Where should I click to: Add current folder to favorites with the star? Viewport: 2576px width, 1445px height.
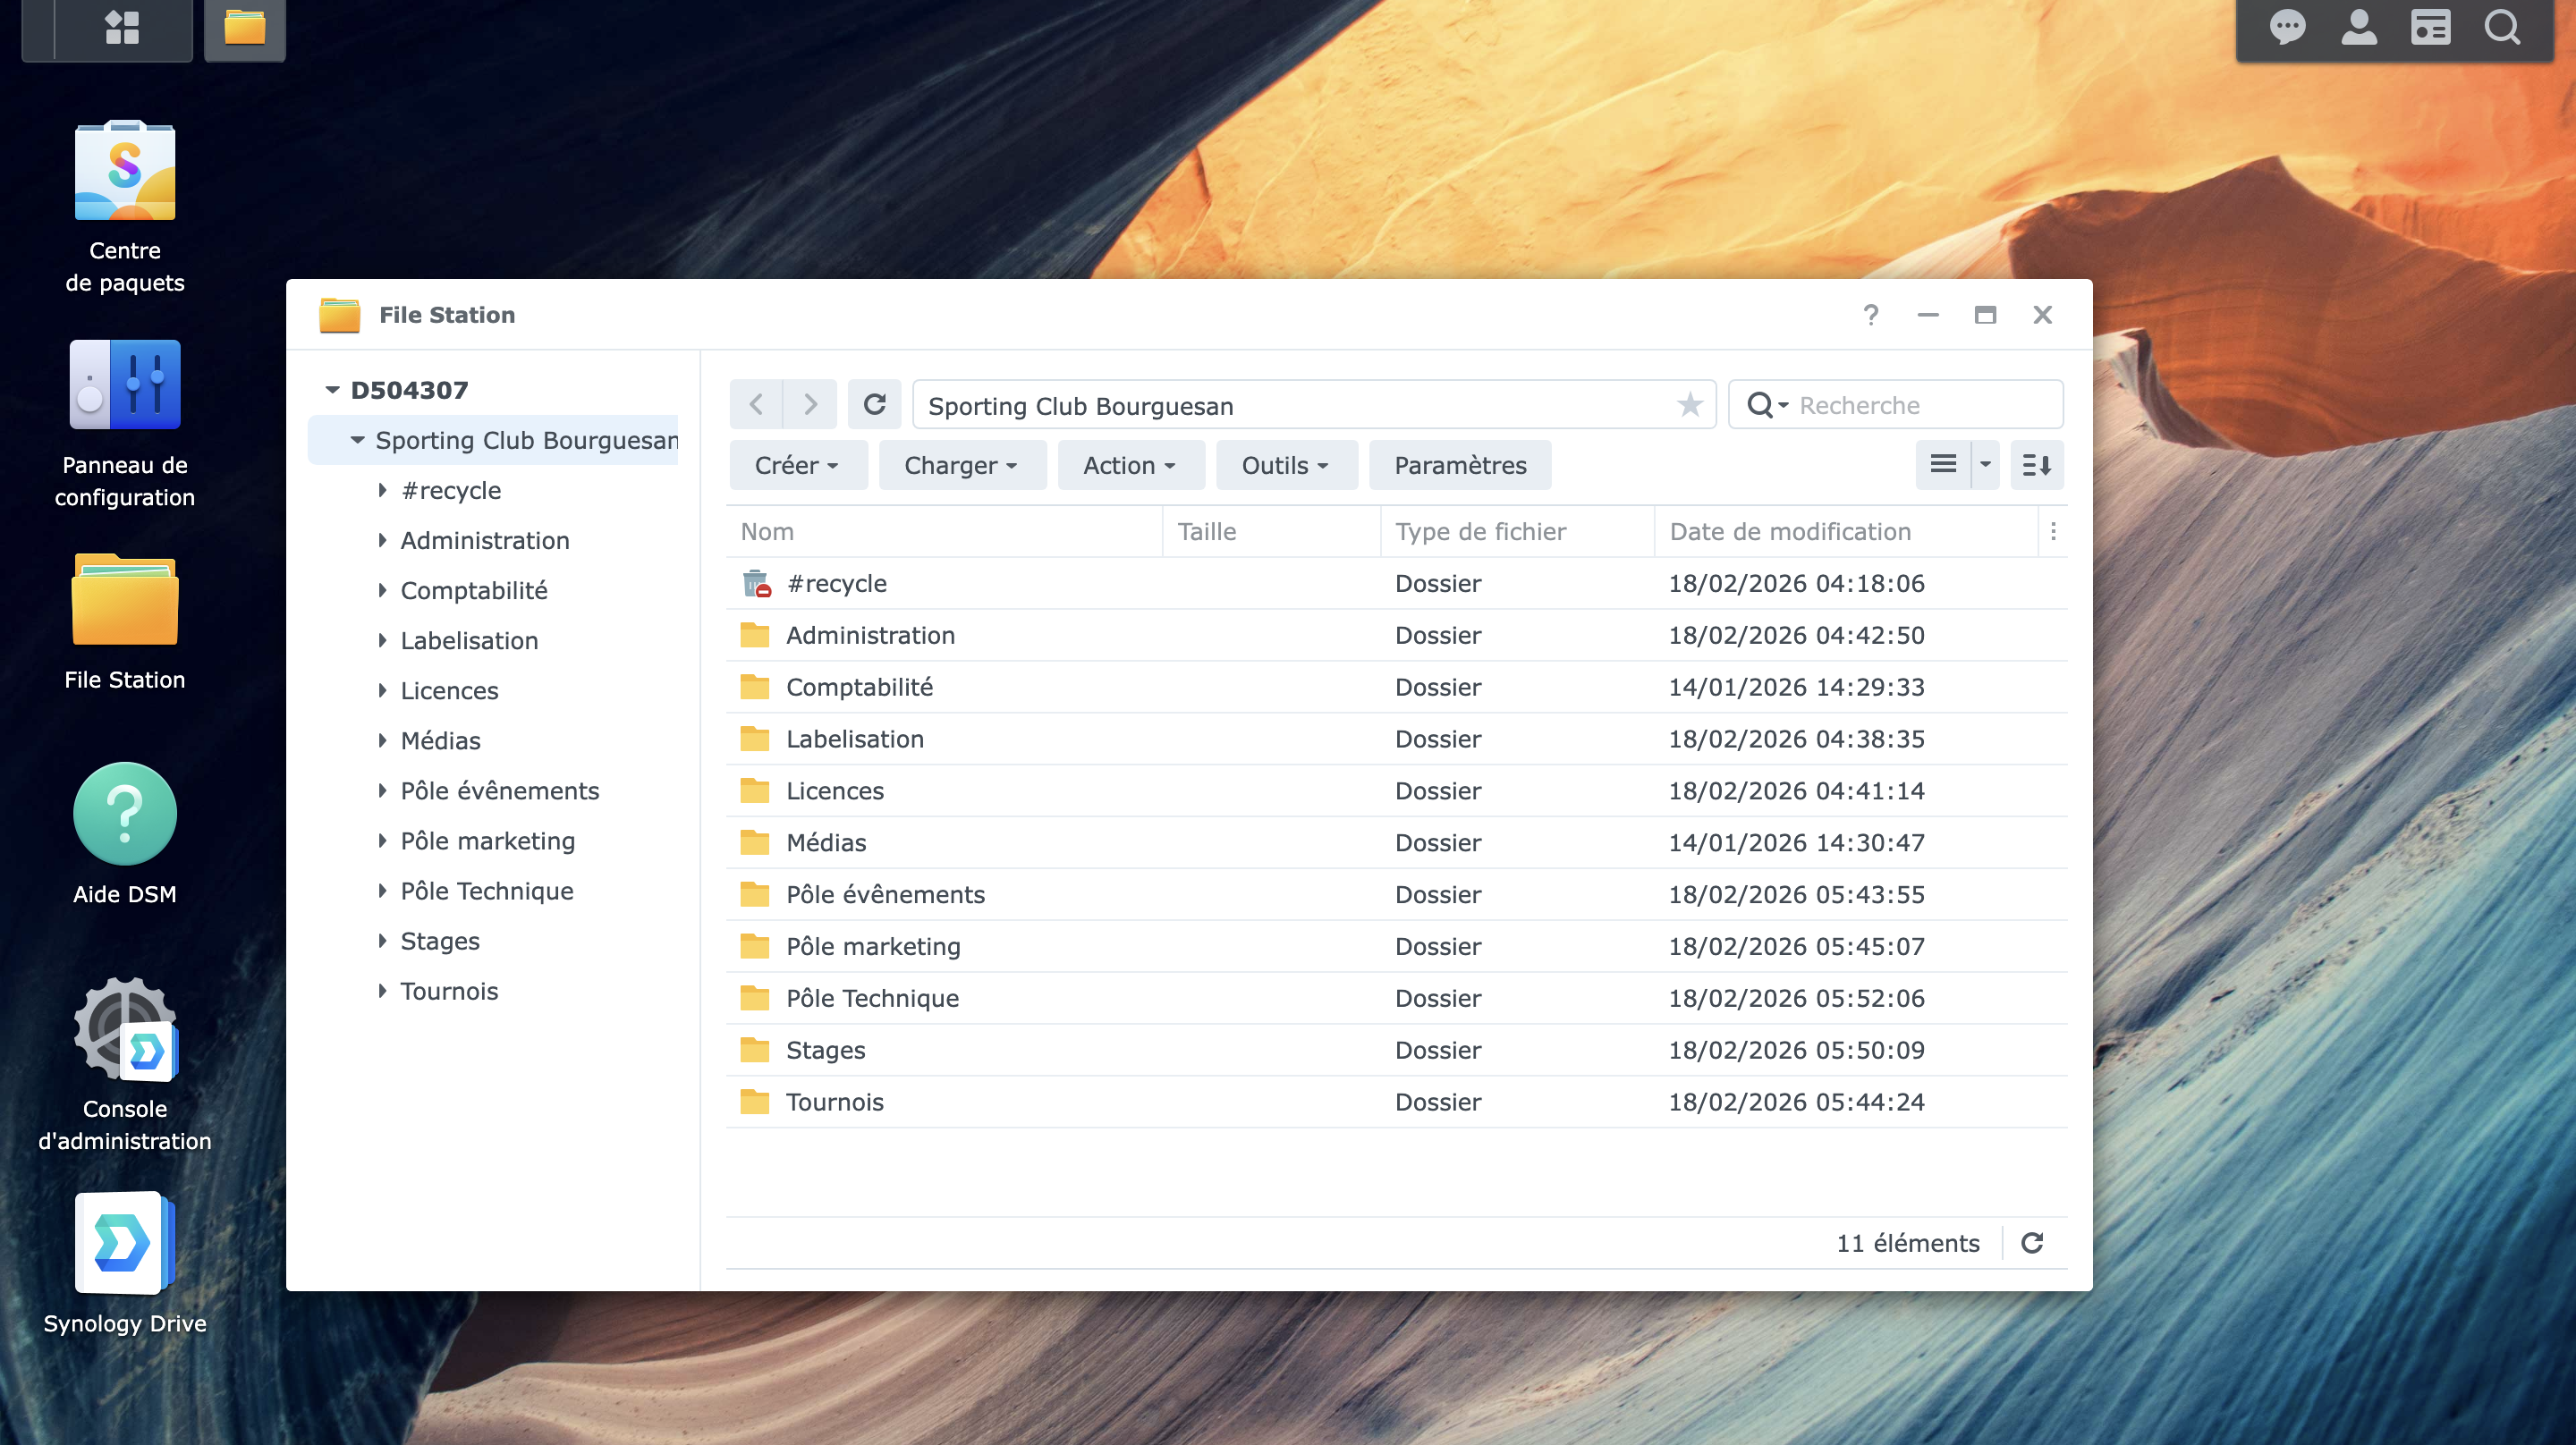click(x=1690, y=405)
